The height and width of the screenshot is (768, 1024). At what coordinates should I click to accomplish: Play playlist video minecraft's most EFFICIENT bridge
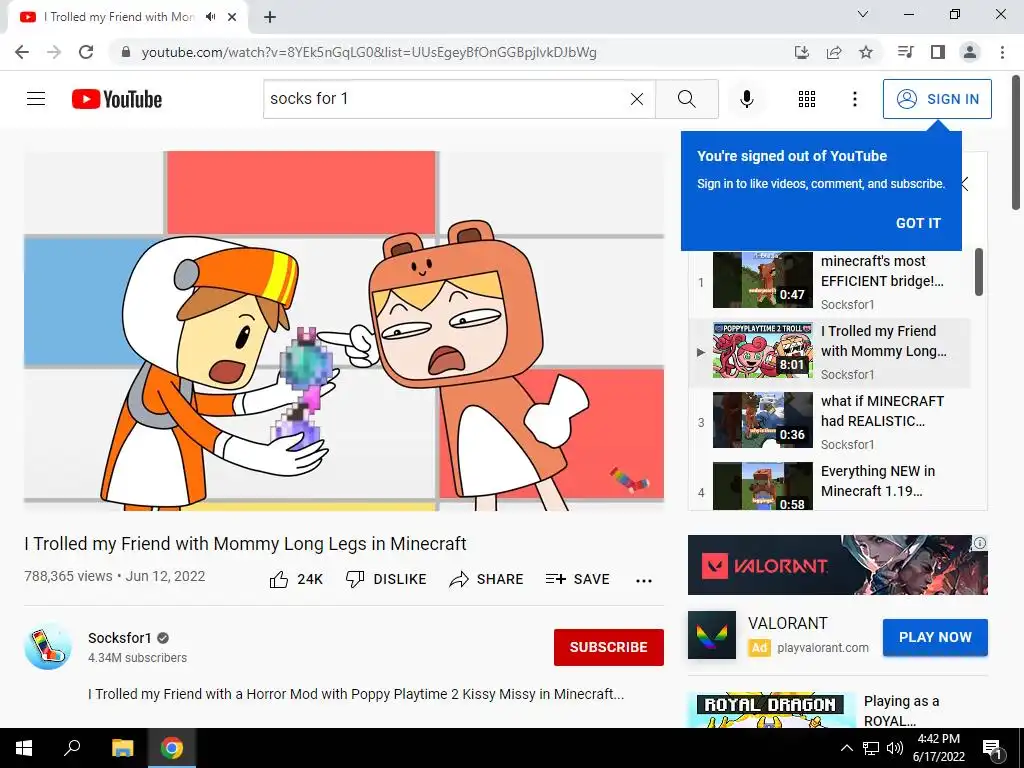coord(829,282)
